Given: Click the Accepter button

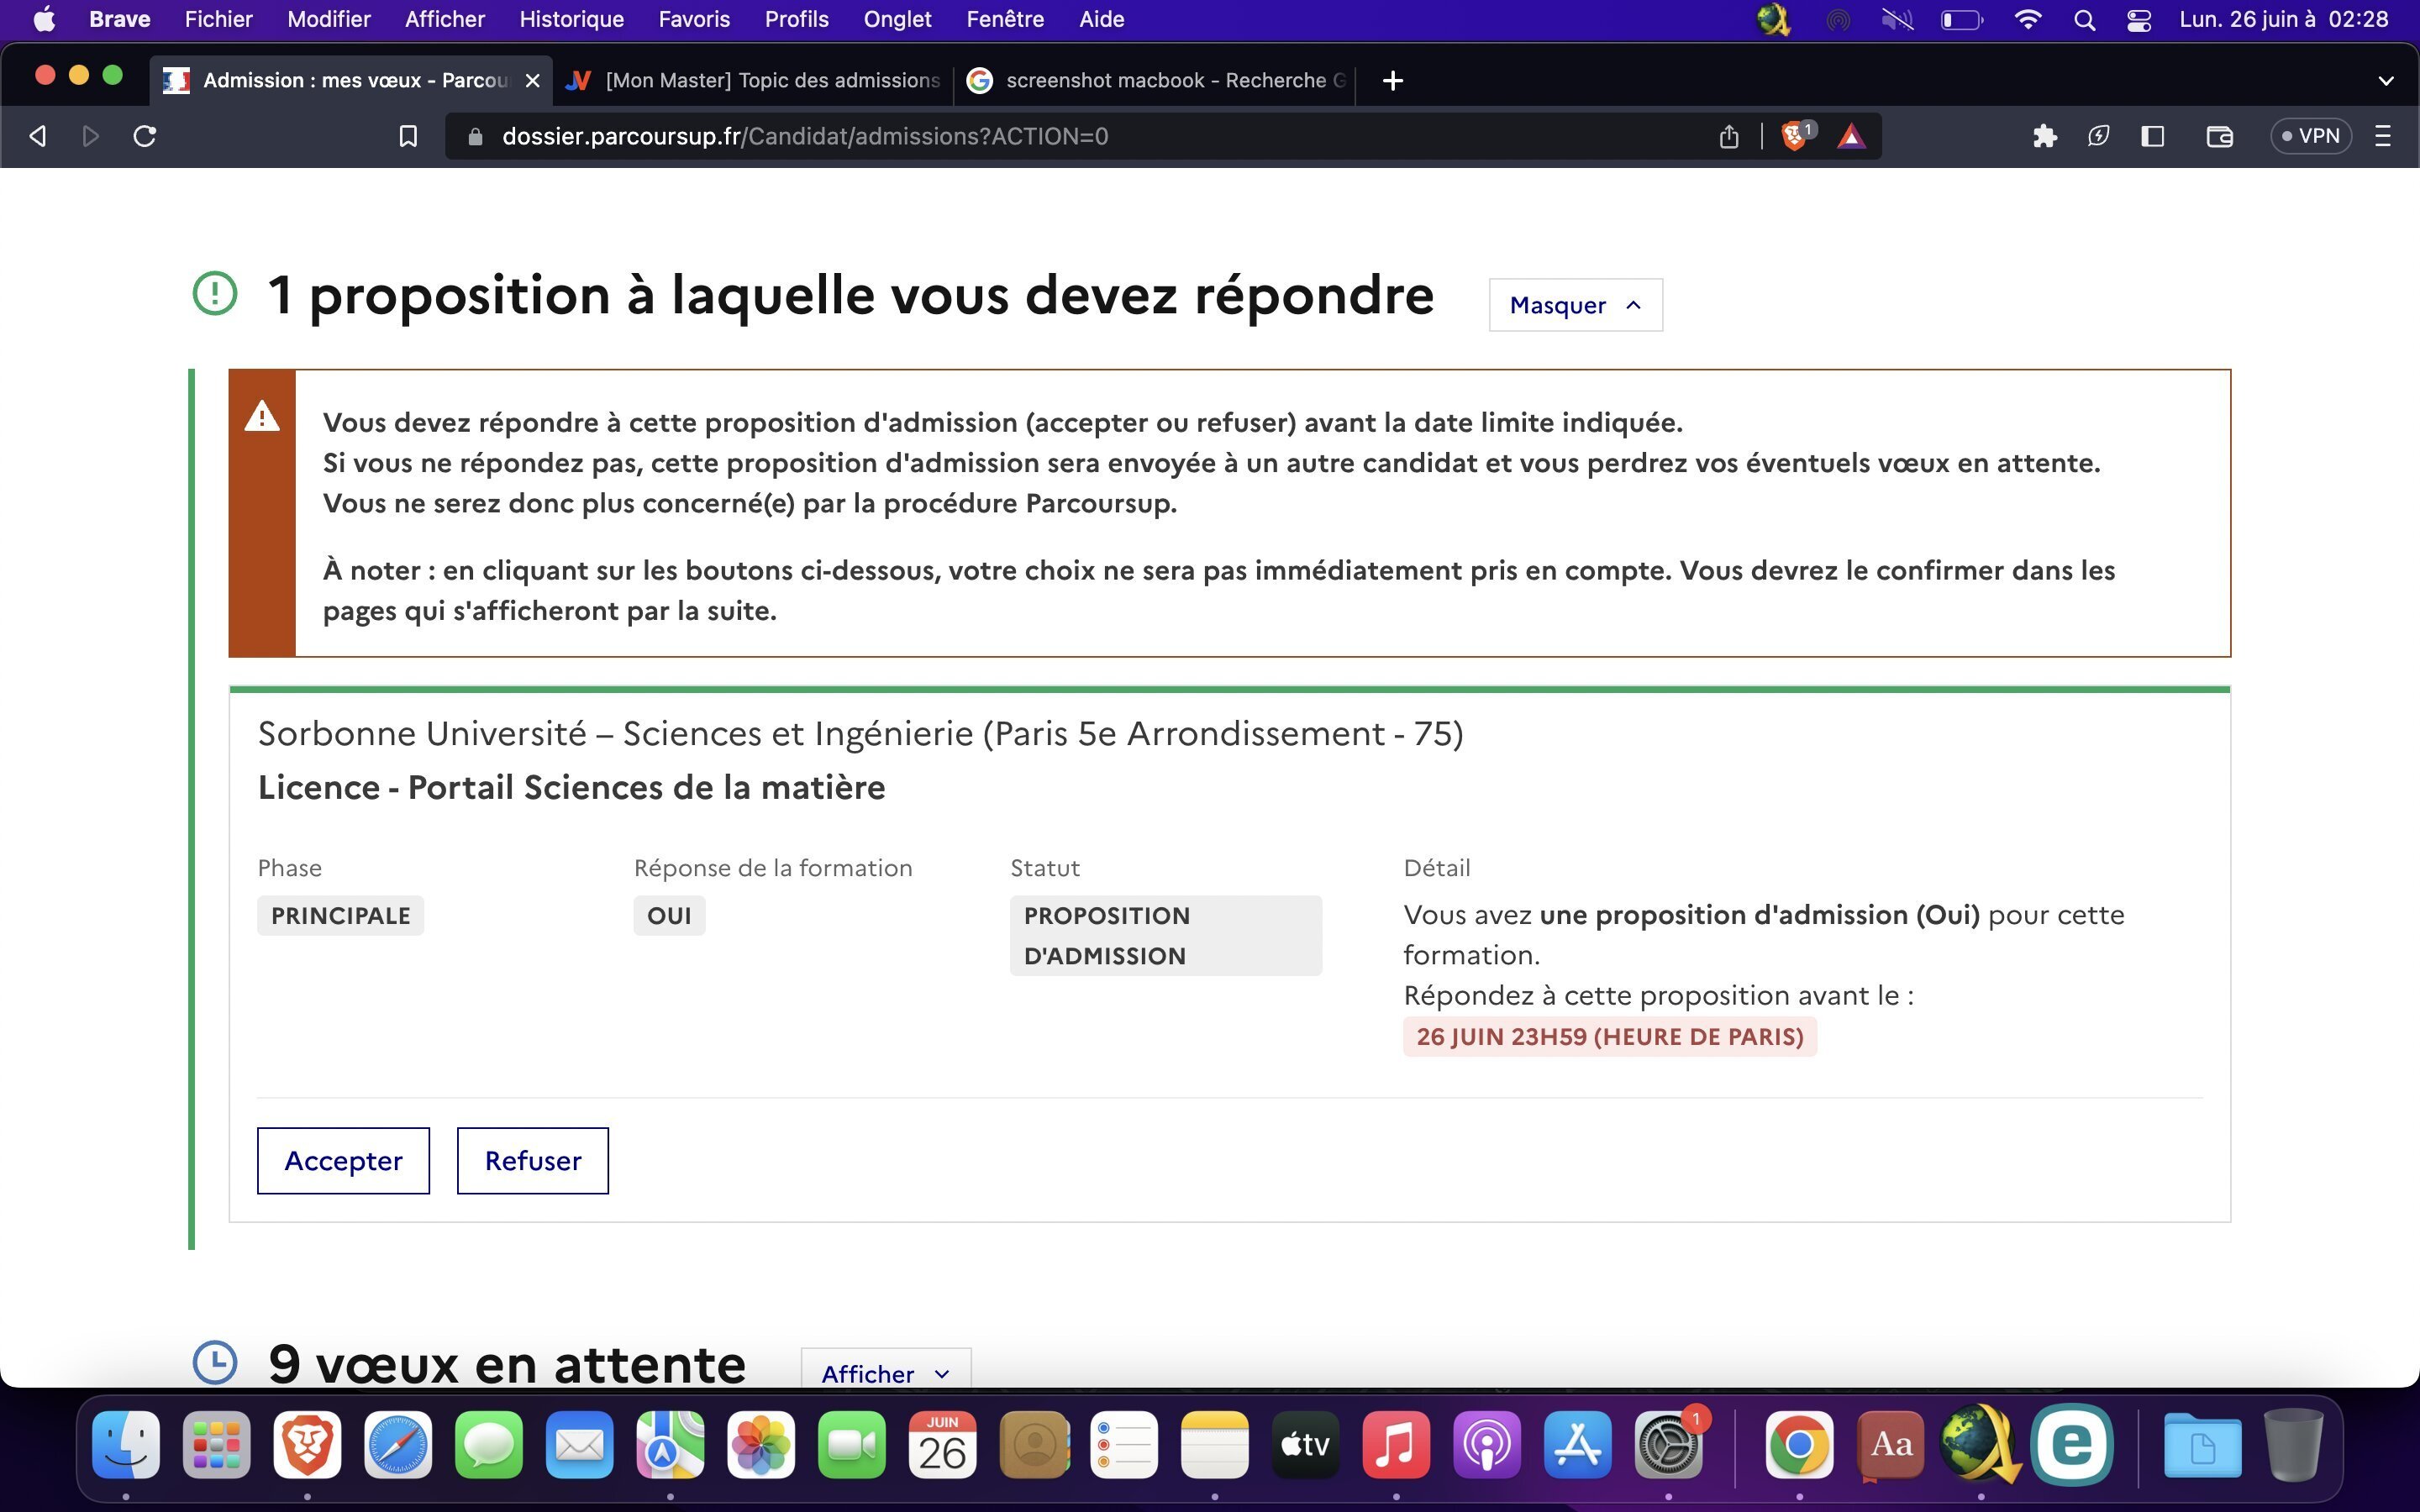Looking at the screenshot, I should 343,1160.
